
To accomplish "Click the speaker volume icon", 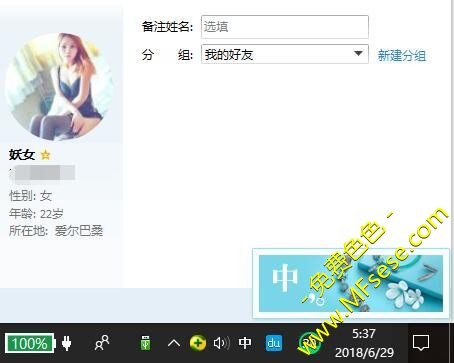I will pyautogui.click(x=221, y=343).
